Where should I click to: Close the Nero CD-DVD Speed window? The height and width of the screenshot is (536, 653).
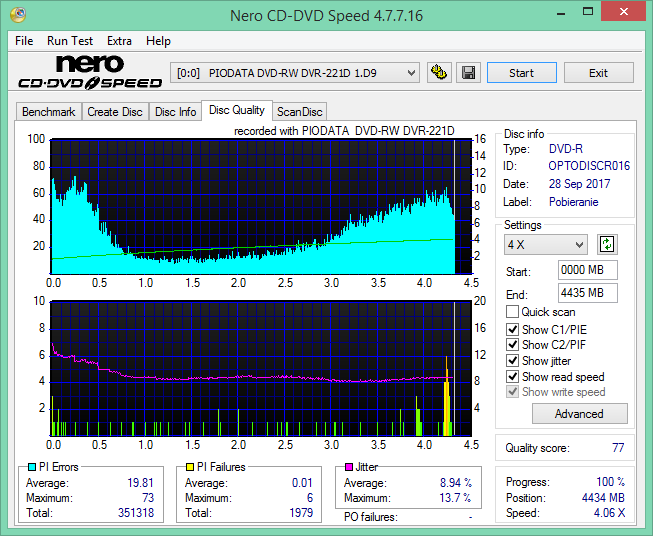pyautogui.click(x=623, y=12)
